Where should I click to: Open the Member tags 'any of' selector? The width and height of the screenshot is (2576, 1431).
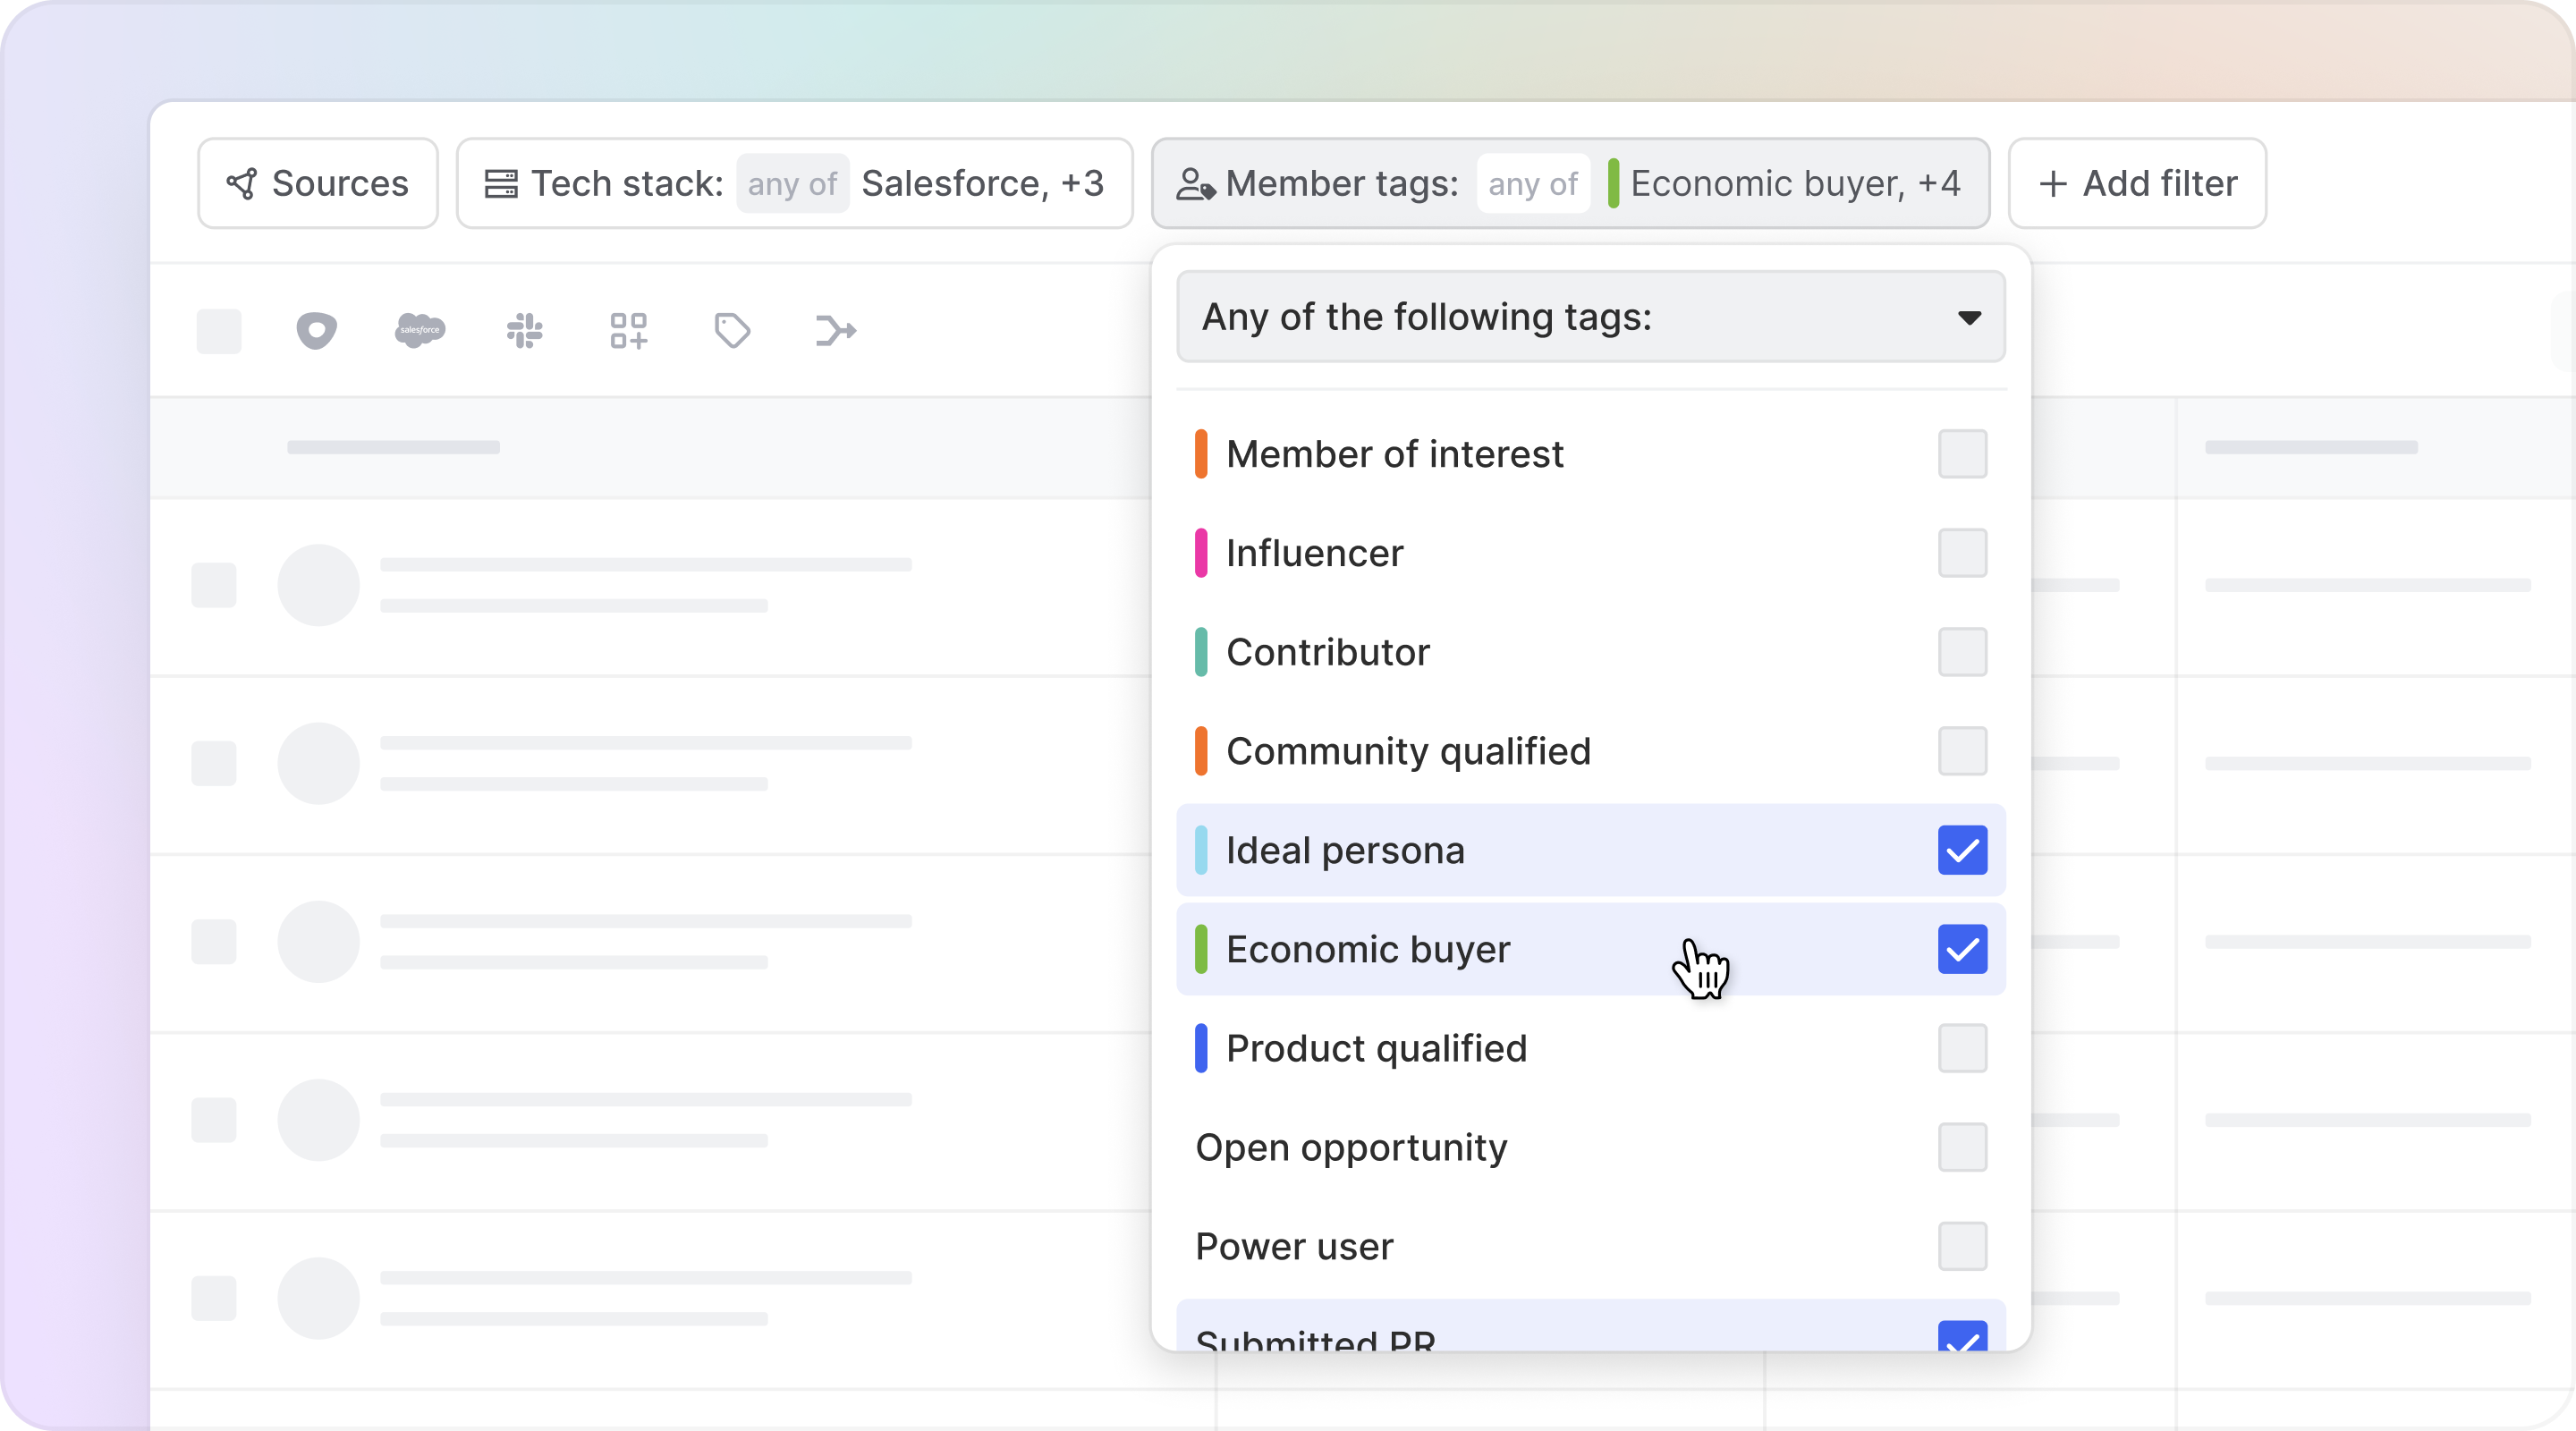pyautogui.click(x=1532, y=183)
